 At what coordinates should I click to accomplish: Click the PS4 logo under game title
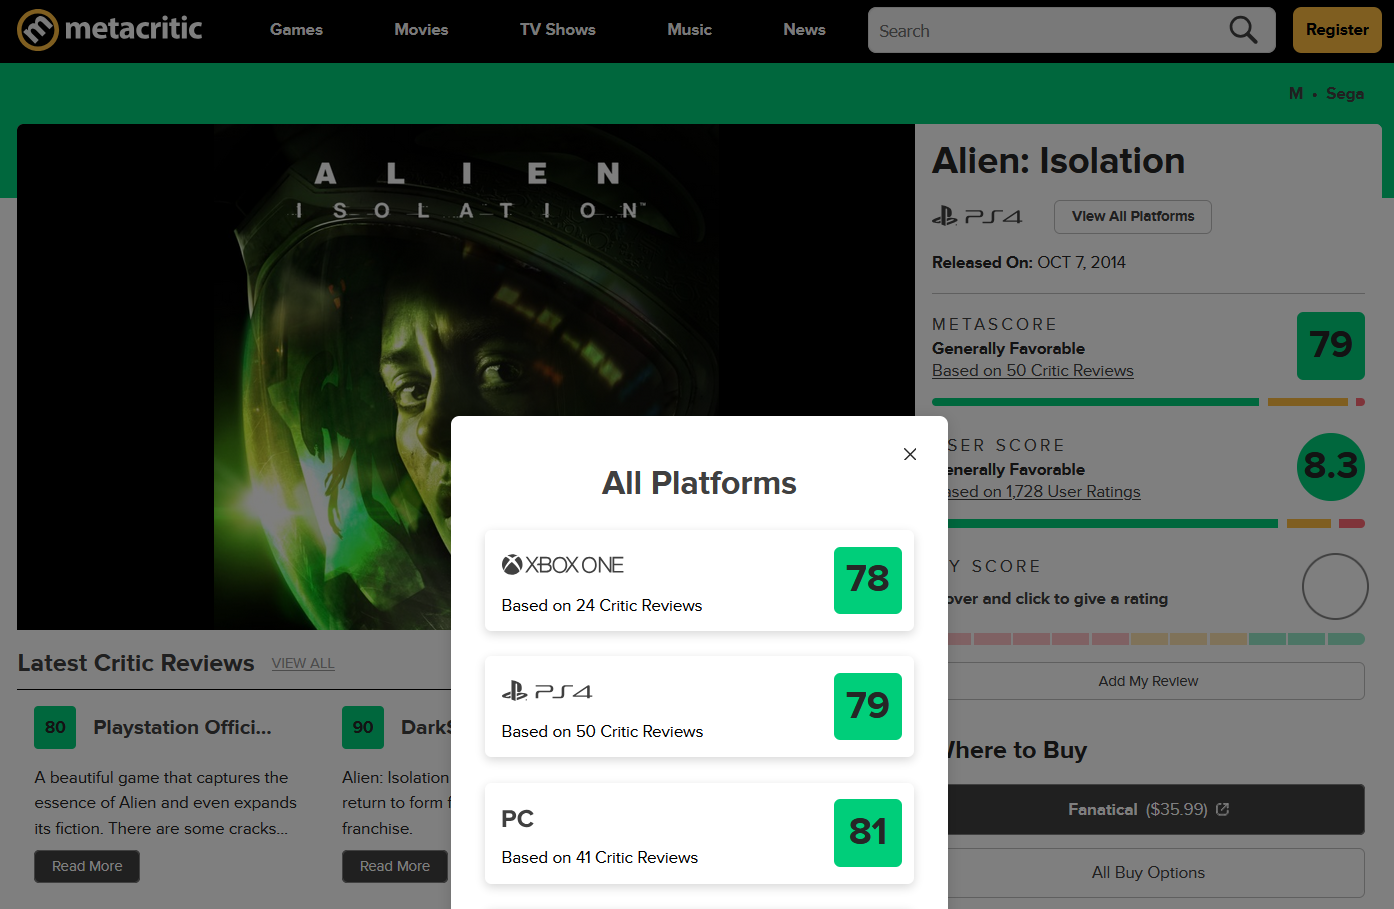pos(977,216)
